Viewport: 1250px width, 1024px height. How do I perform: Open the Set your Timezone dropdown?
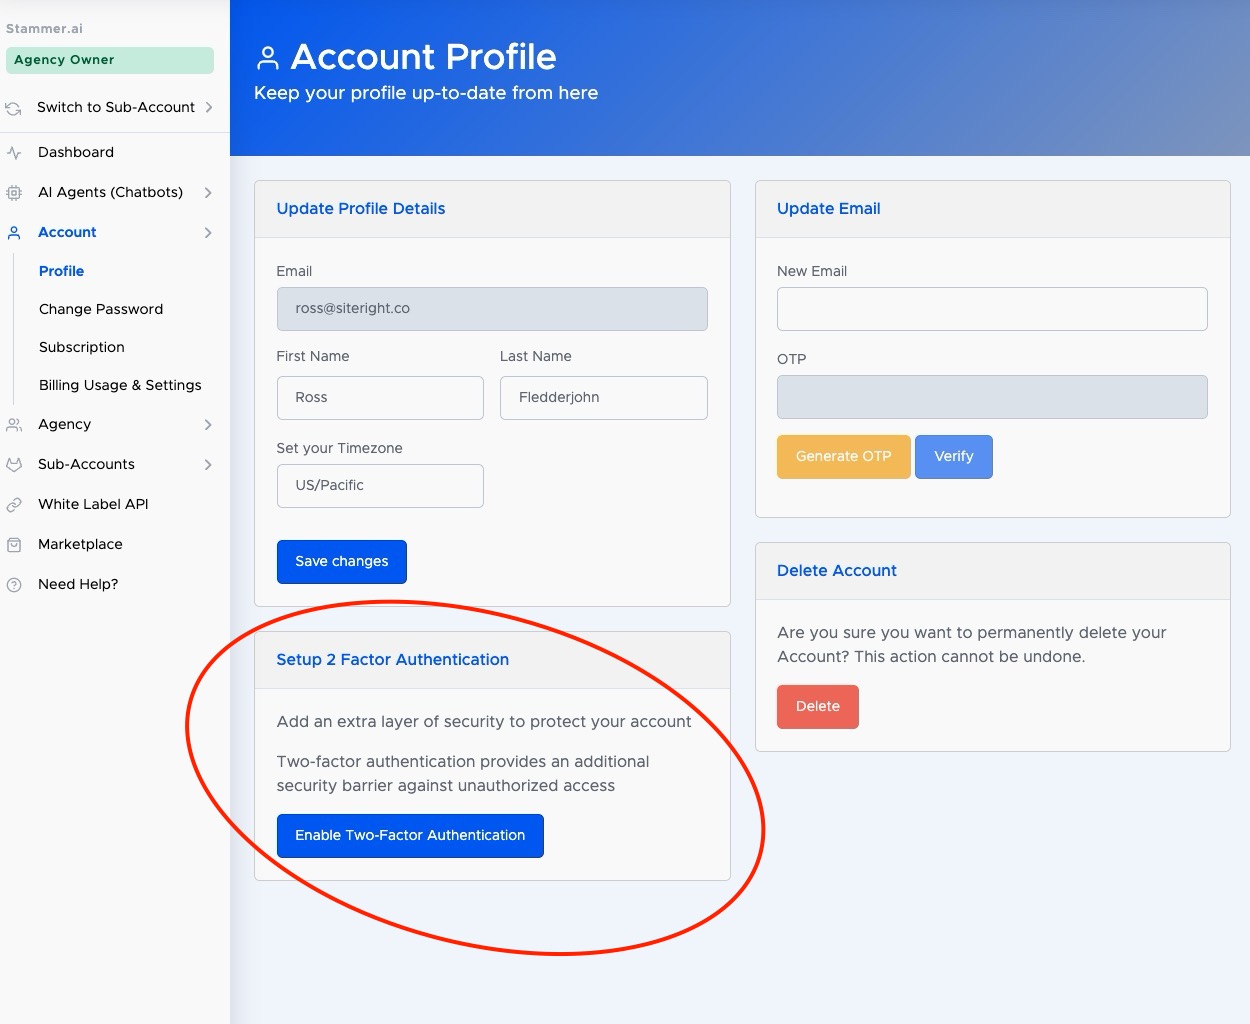pos(380,486)
